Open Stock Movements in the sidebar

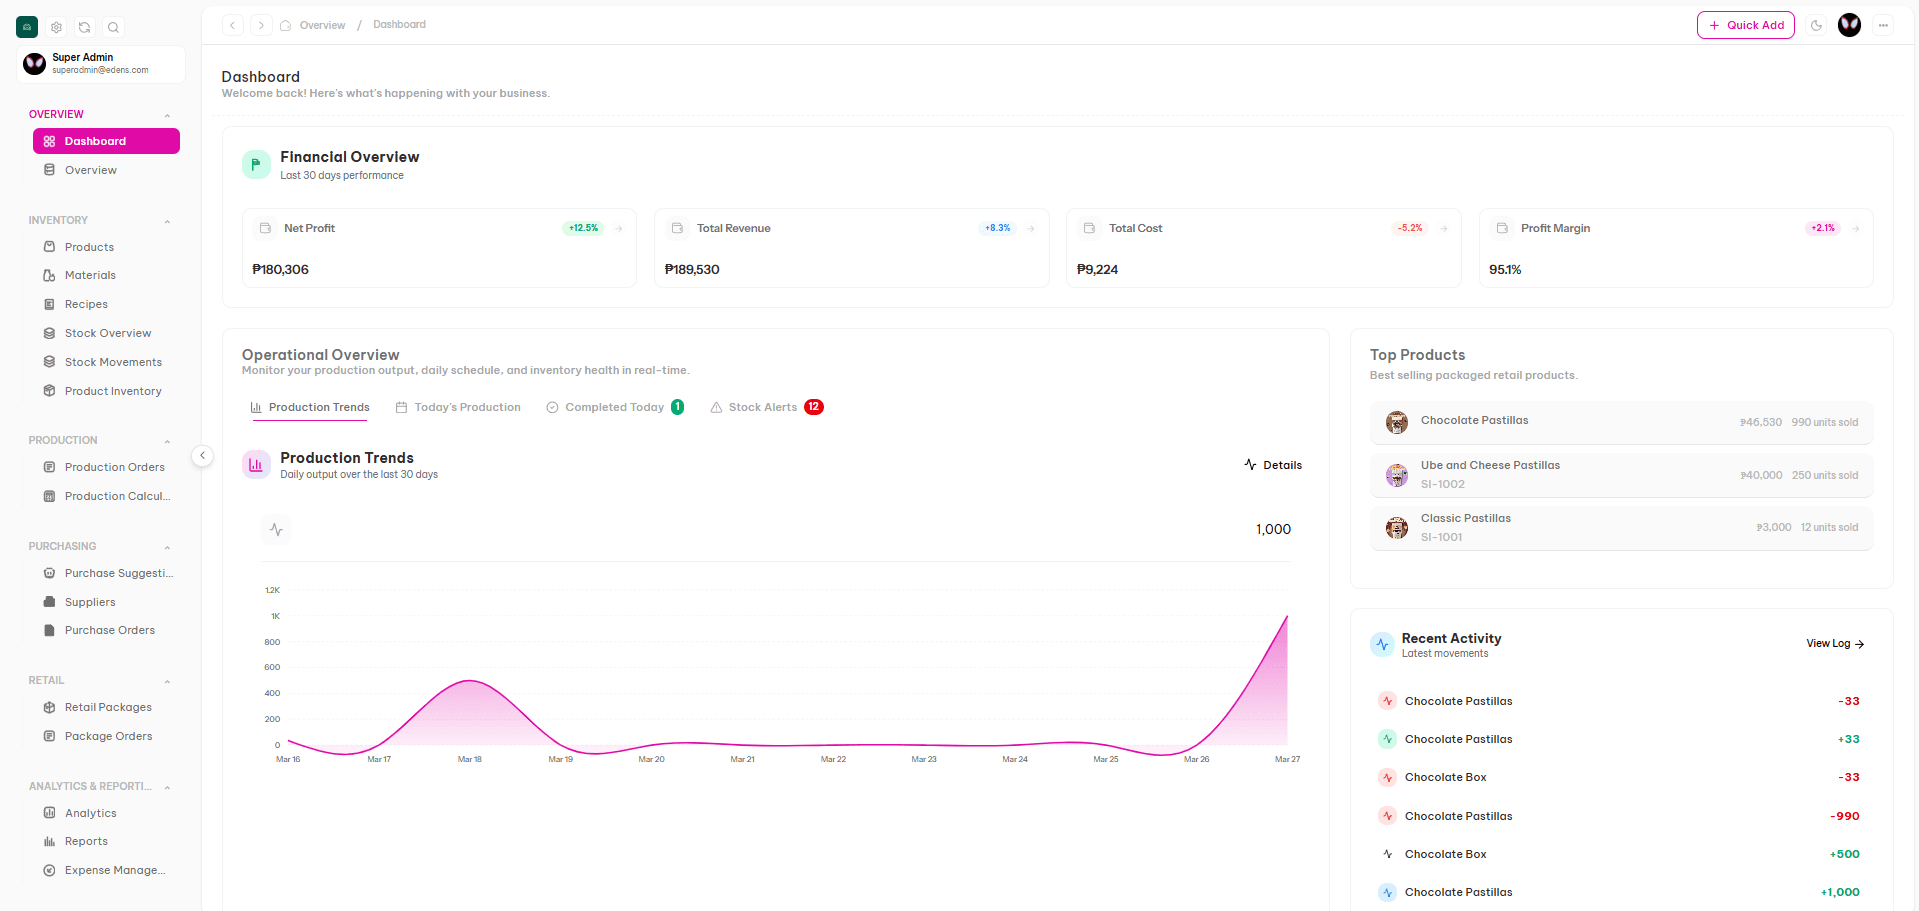click(x=113, y=362)
